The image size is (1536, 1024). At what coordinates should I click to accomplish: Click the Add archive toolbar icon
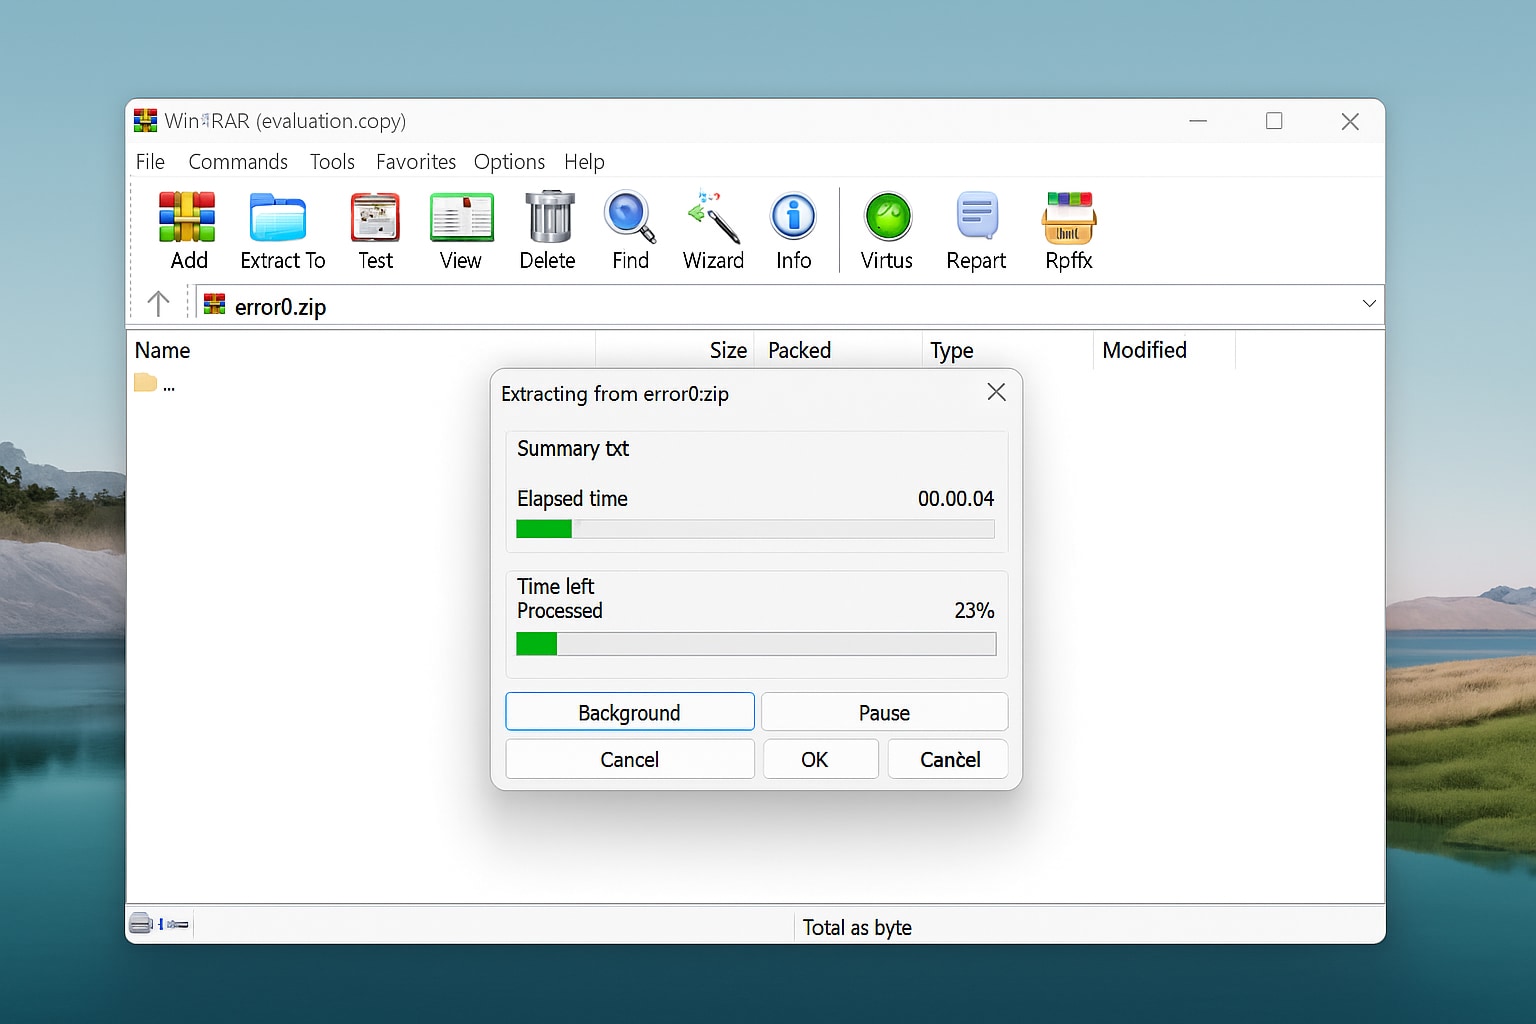pos(187,217)
